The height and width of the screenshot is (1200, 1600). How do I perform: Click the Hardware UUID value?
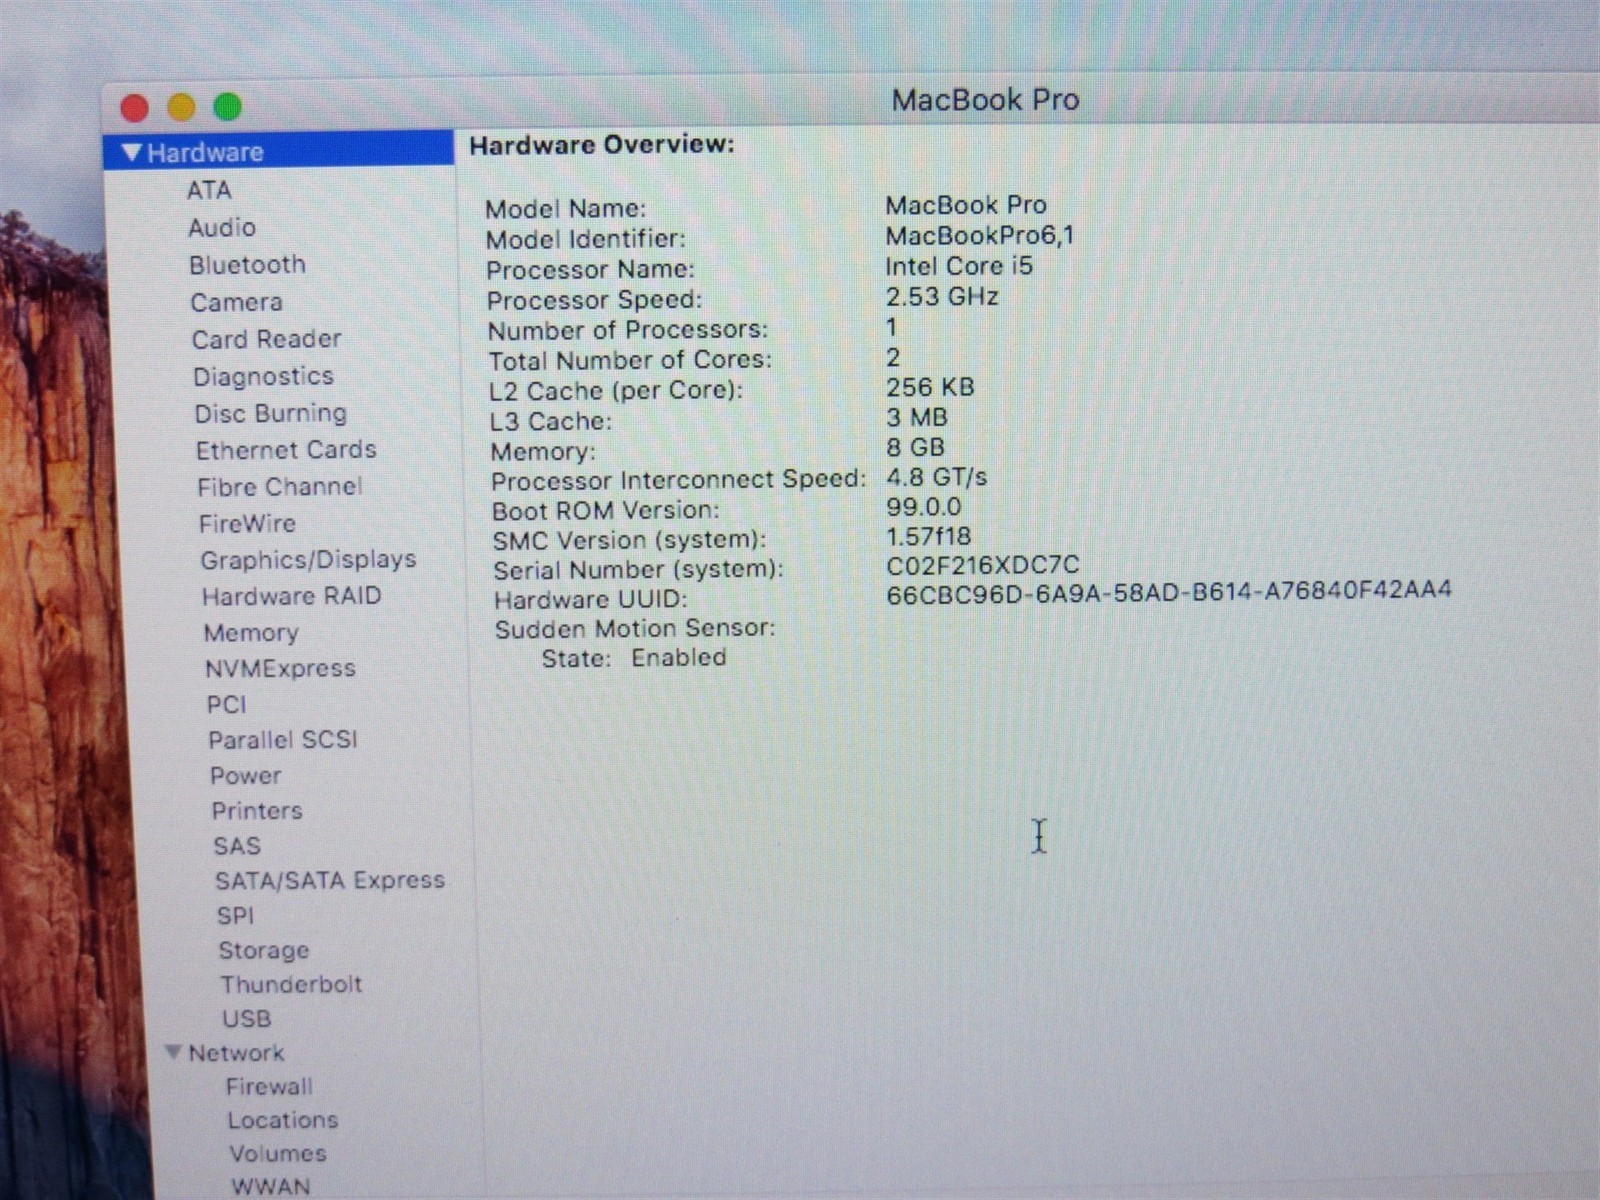1168,591
